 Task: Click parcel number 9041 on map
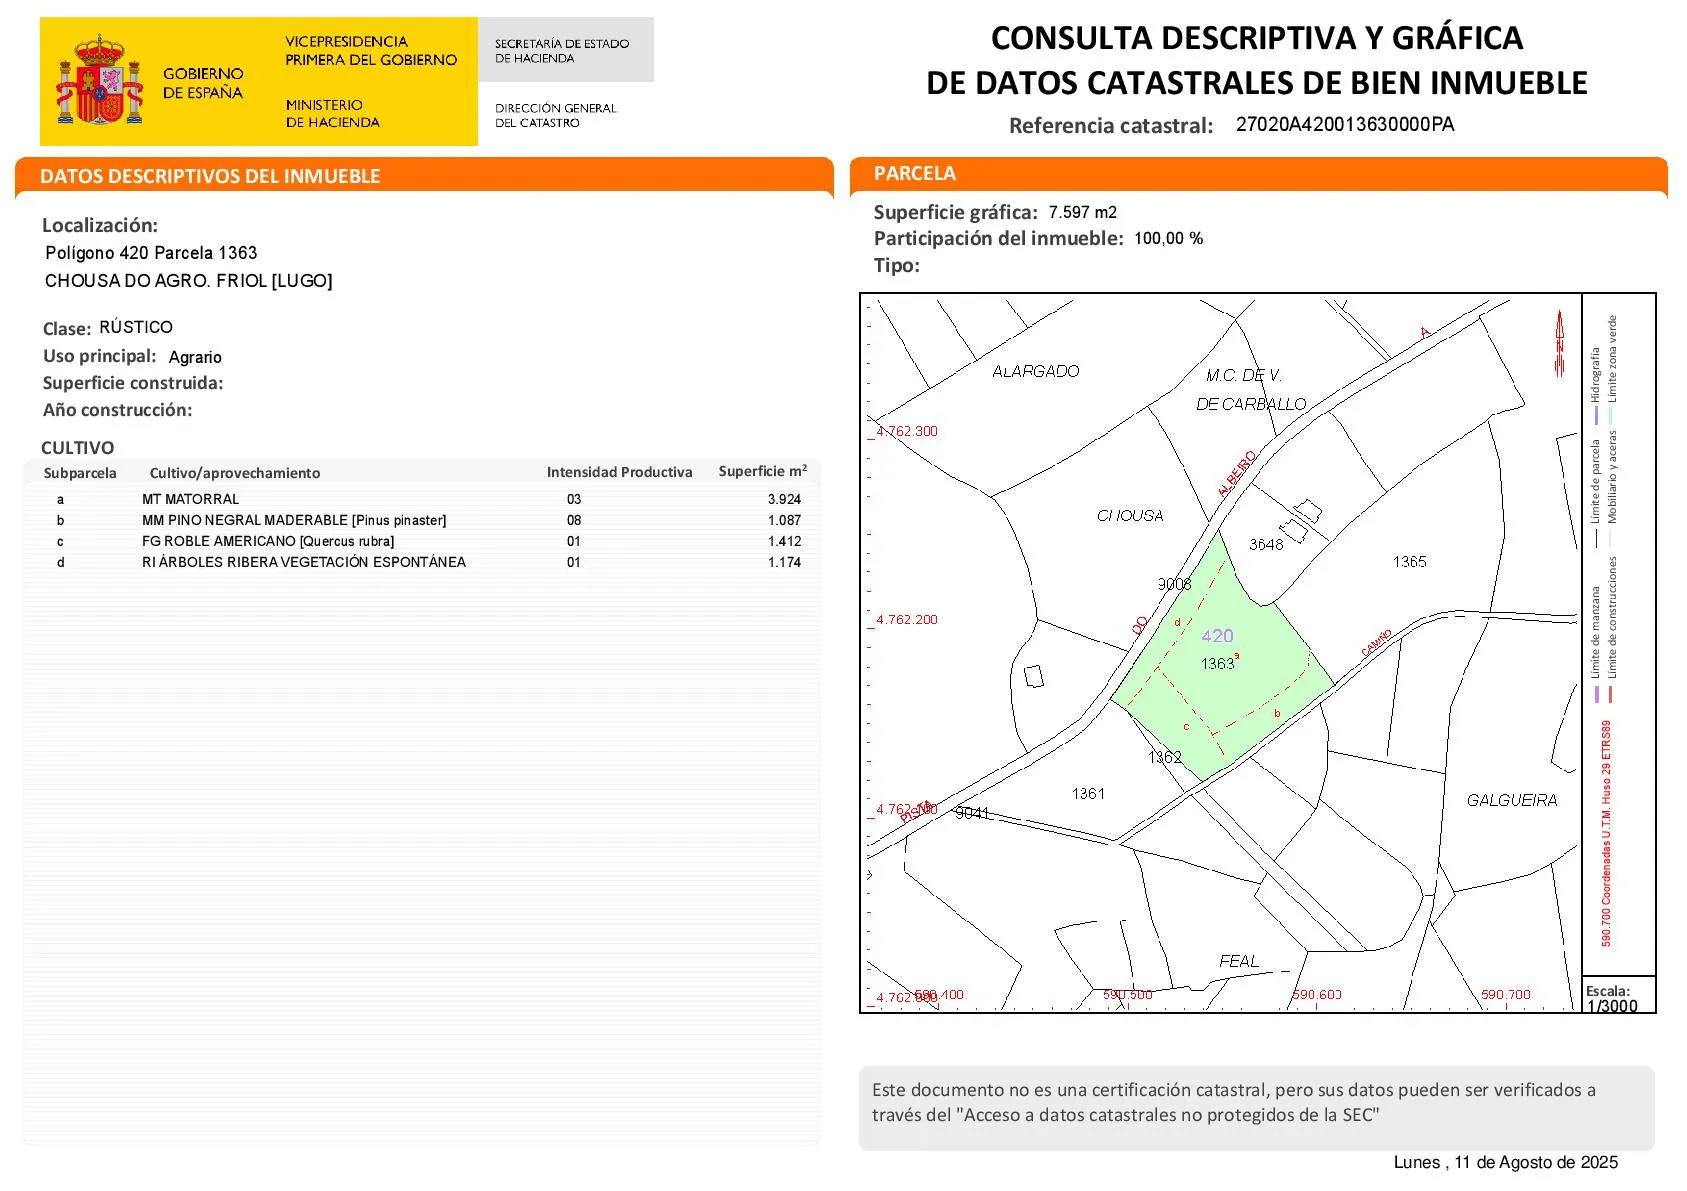pyautogui.click(x=972, y=813)
